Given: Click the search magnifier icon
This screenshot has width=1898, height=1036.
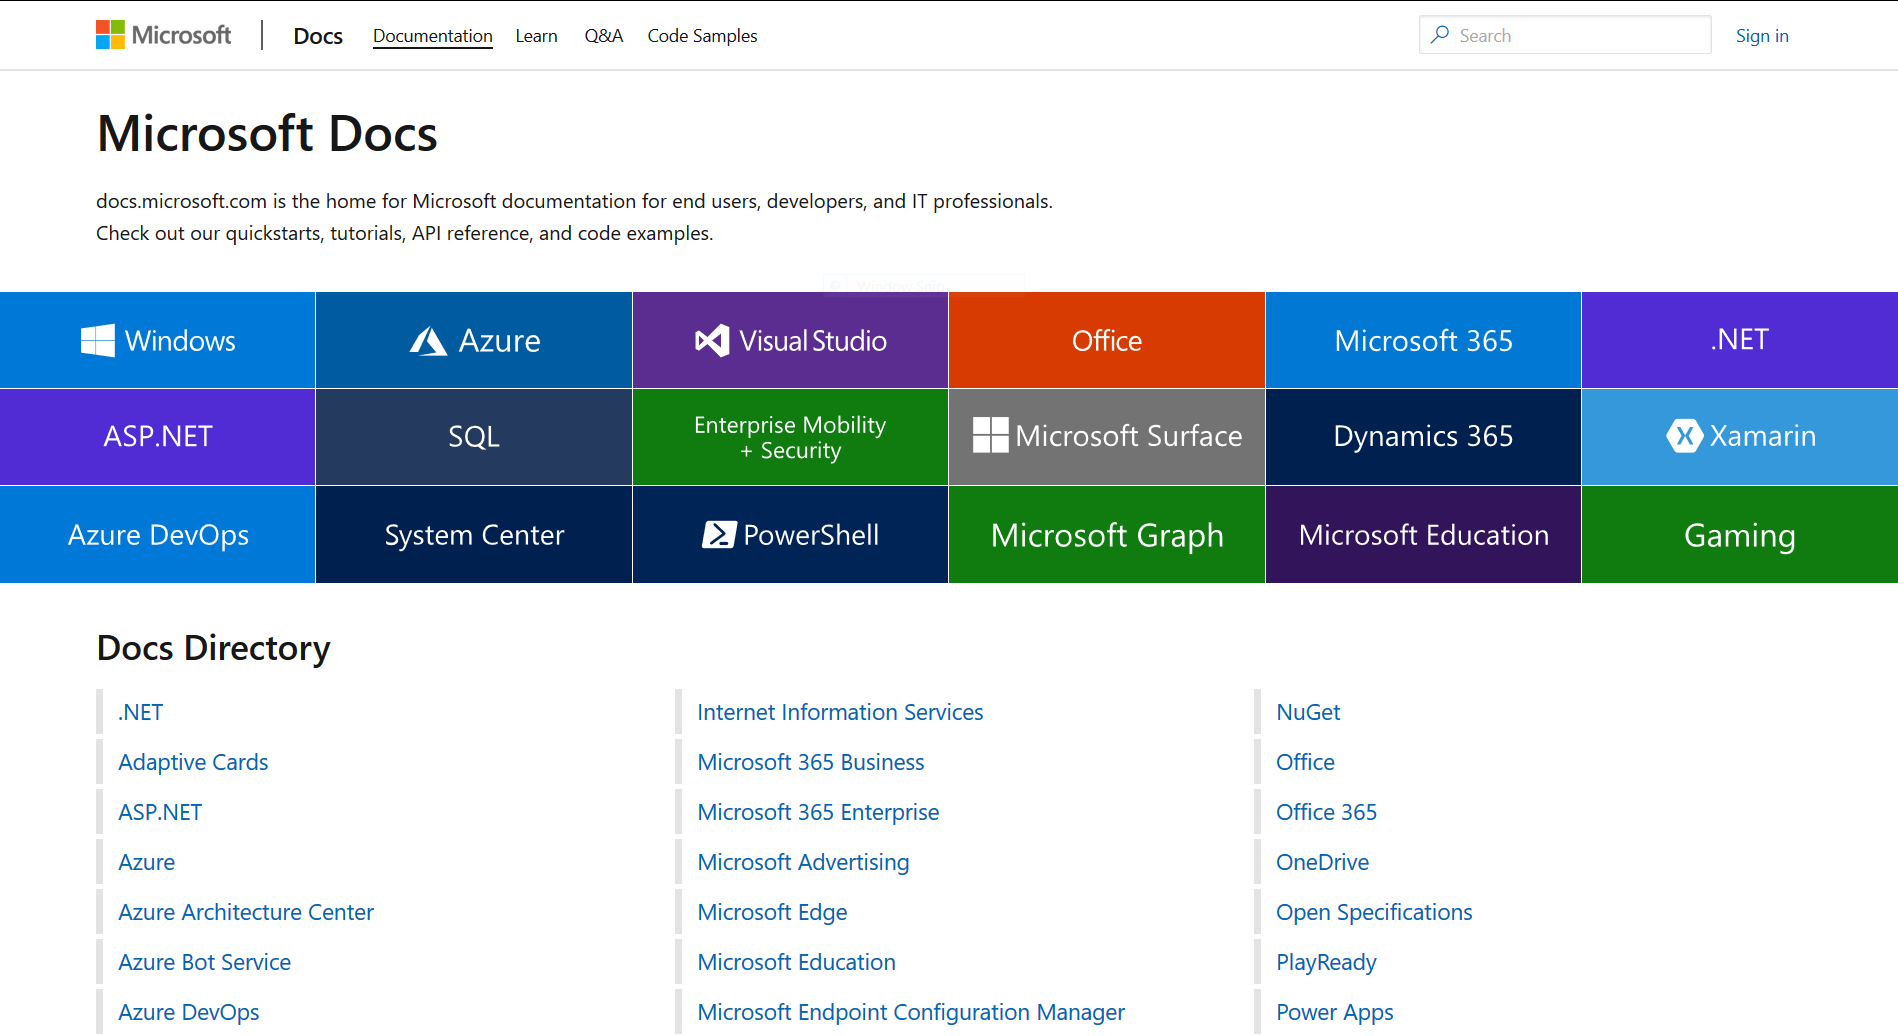Looking at the screenshot, I should click(x=1440, y=35).
